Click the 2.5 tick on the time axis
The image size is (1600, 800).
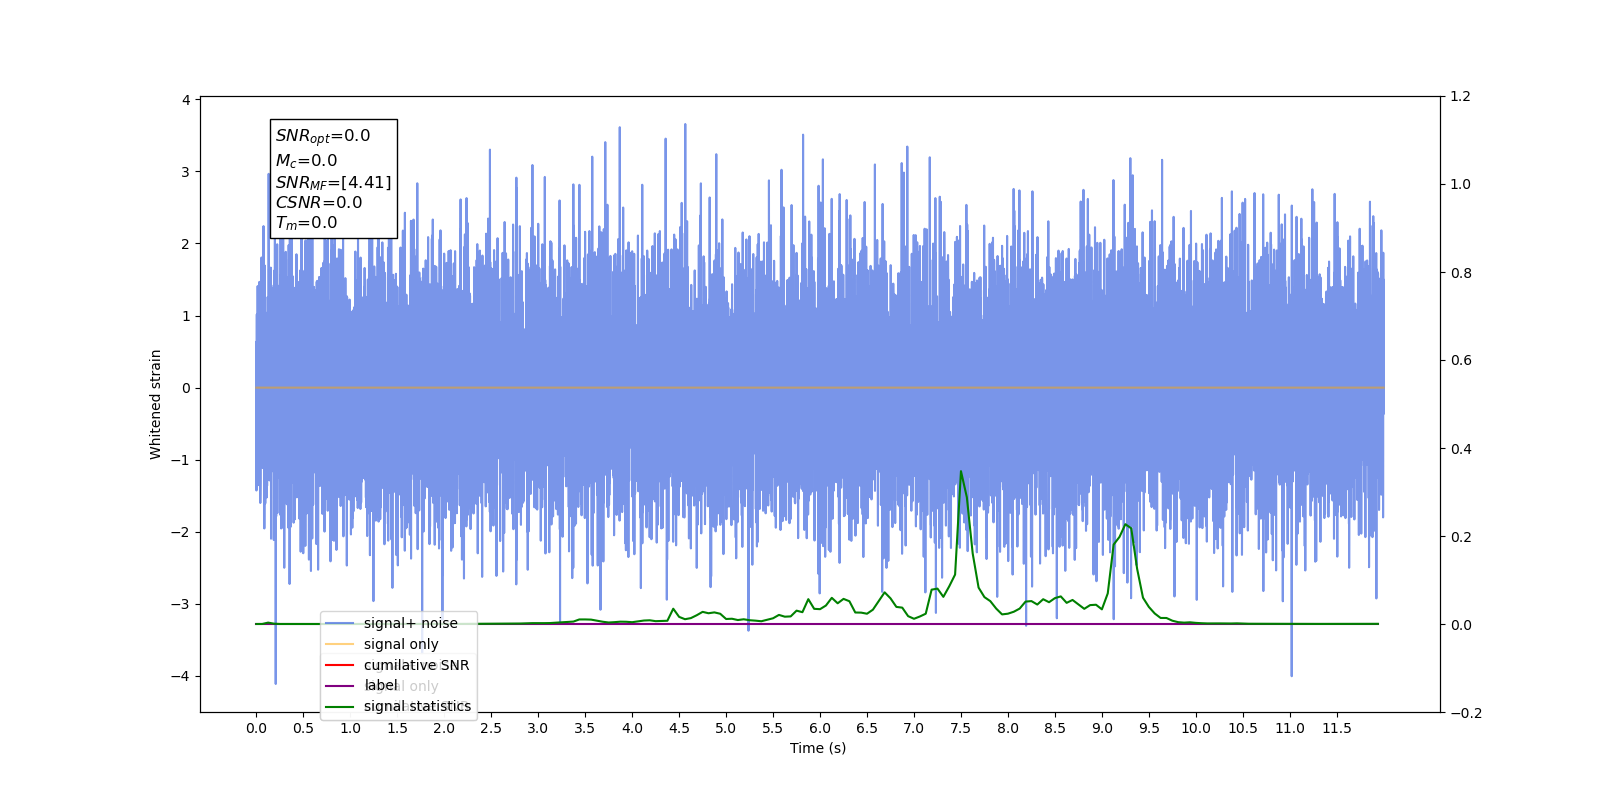(x=491, y=728)
